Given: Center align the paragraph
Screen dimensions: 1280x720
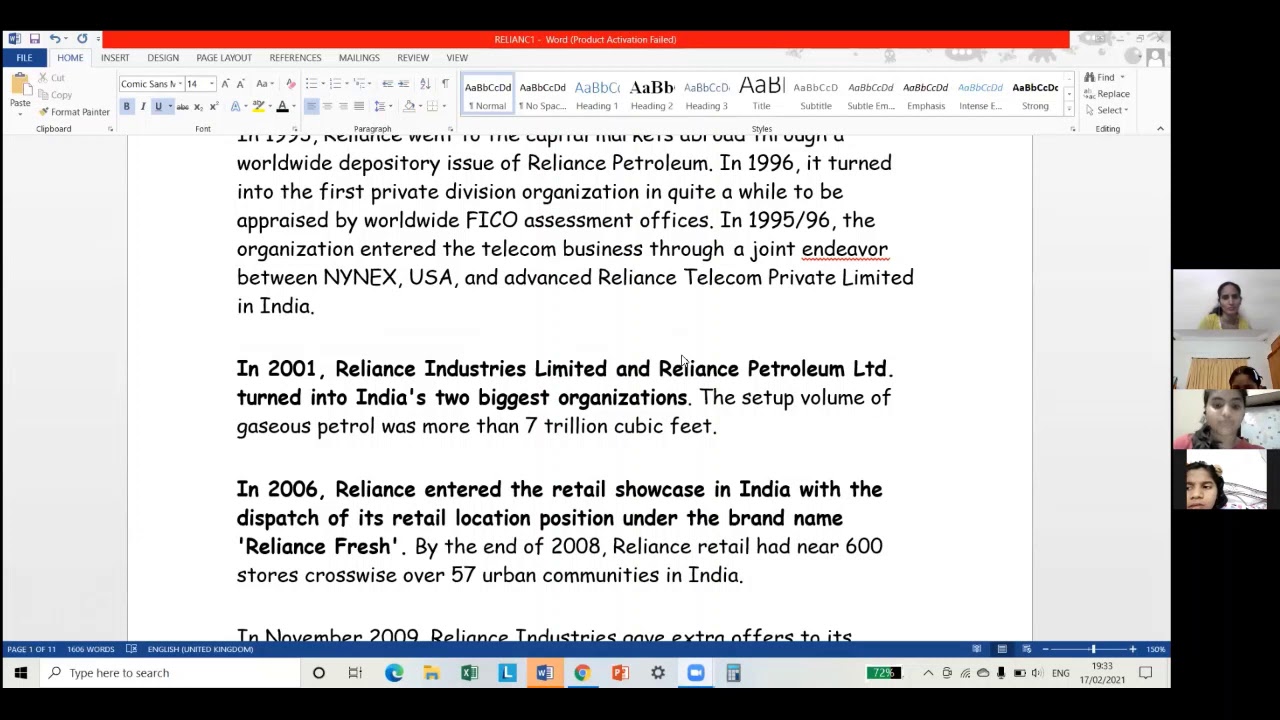Looking at the screenshot, I should tap(327, 106).
